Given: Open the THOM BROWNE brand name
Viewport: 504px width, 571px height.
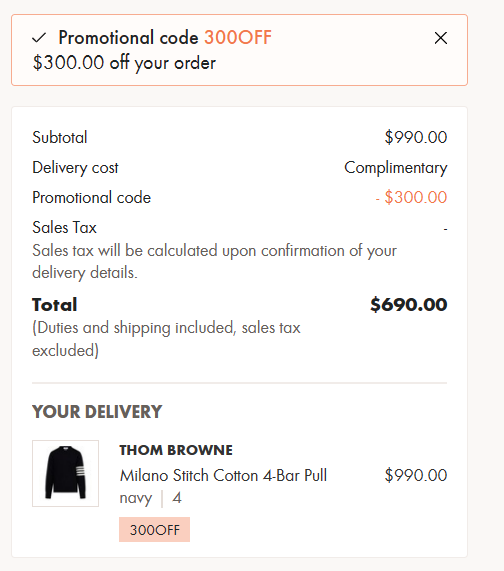Looking at the screenshot, I should pyautogui.click(x=176, y=450).
